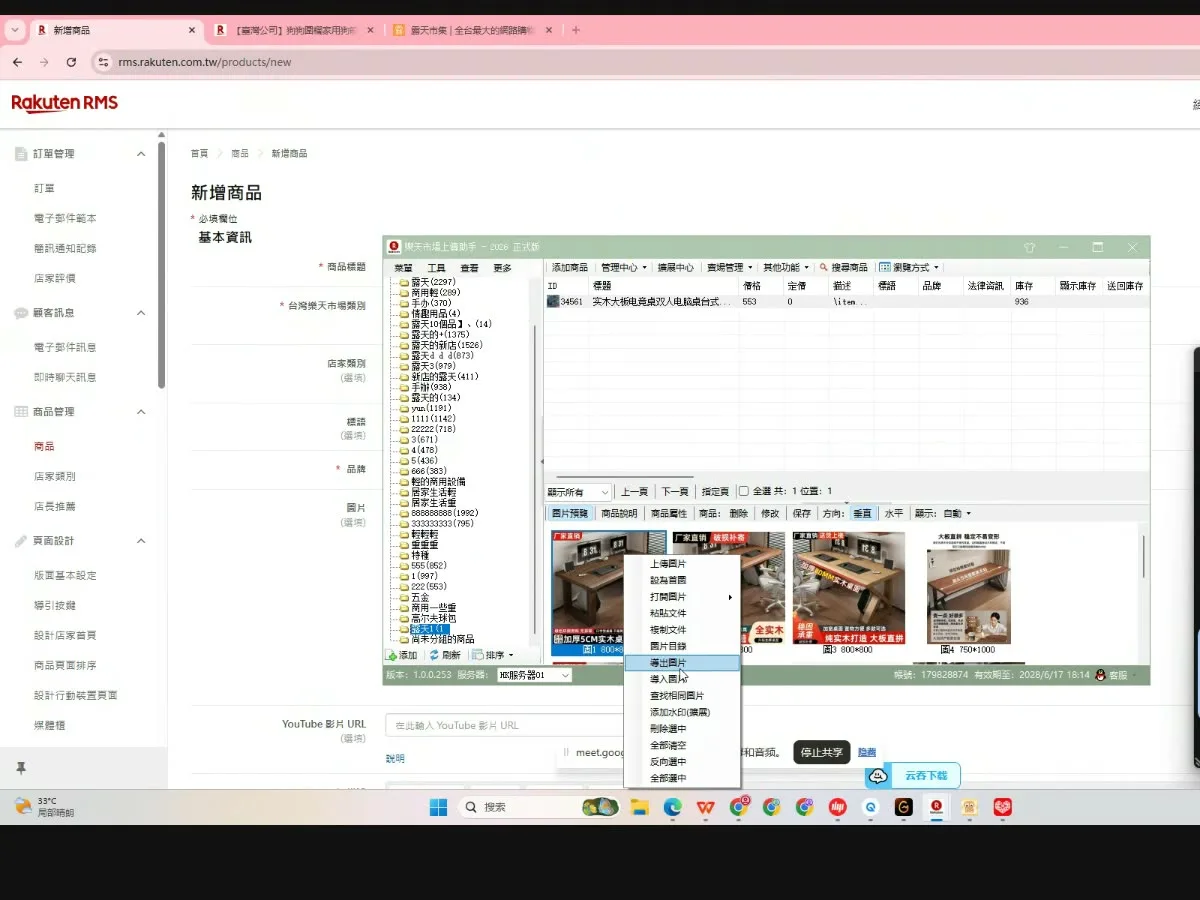The width and height of the screenshot is (1200, 900).
Task: Open the 排序 dropdown below the tree
Action: click(492, 655)
